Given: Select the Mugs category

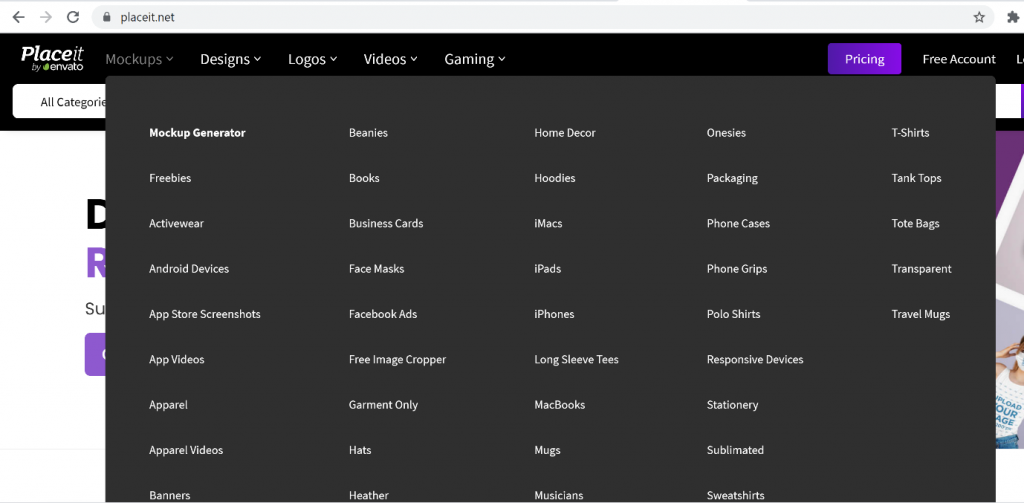Looking at the screenshot, I should pyautogui.click(x=547, y=450).
